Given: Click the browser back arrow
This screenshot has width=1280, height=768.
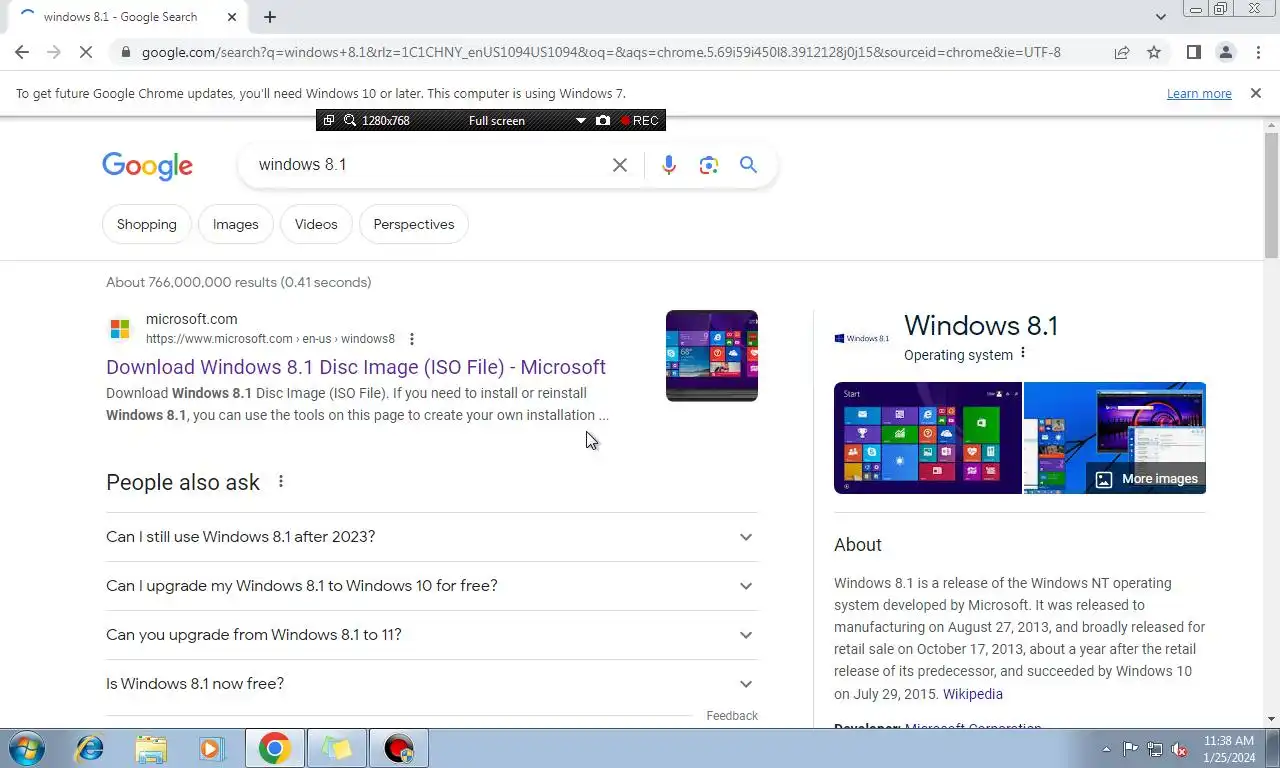Looking at the screenshot, I should pyautogui.click(x=22, y=52).
